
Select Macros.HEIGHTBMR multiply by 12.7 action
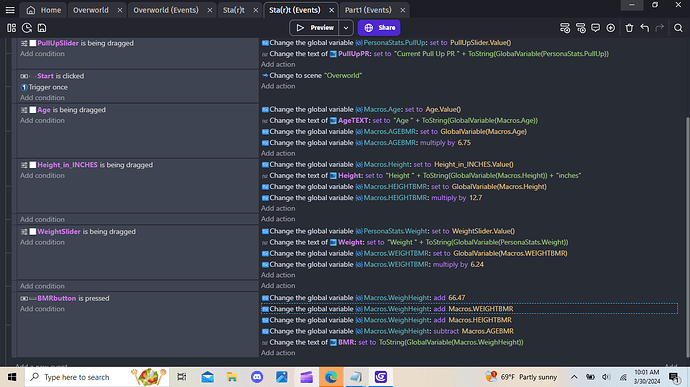click(x=372, y=198)
